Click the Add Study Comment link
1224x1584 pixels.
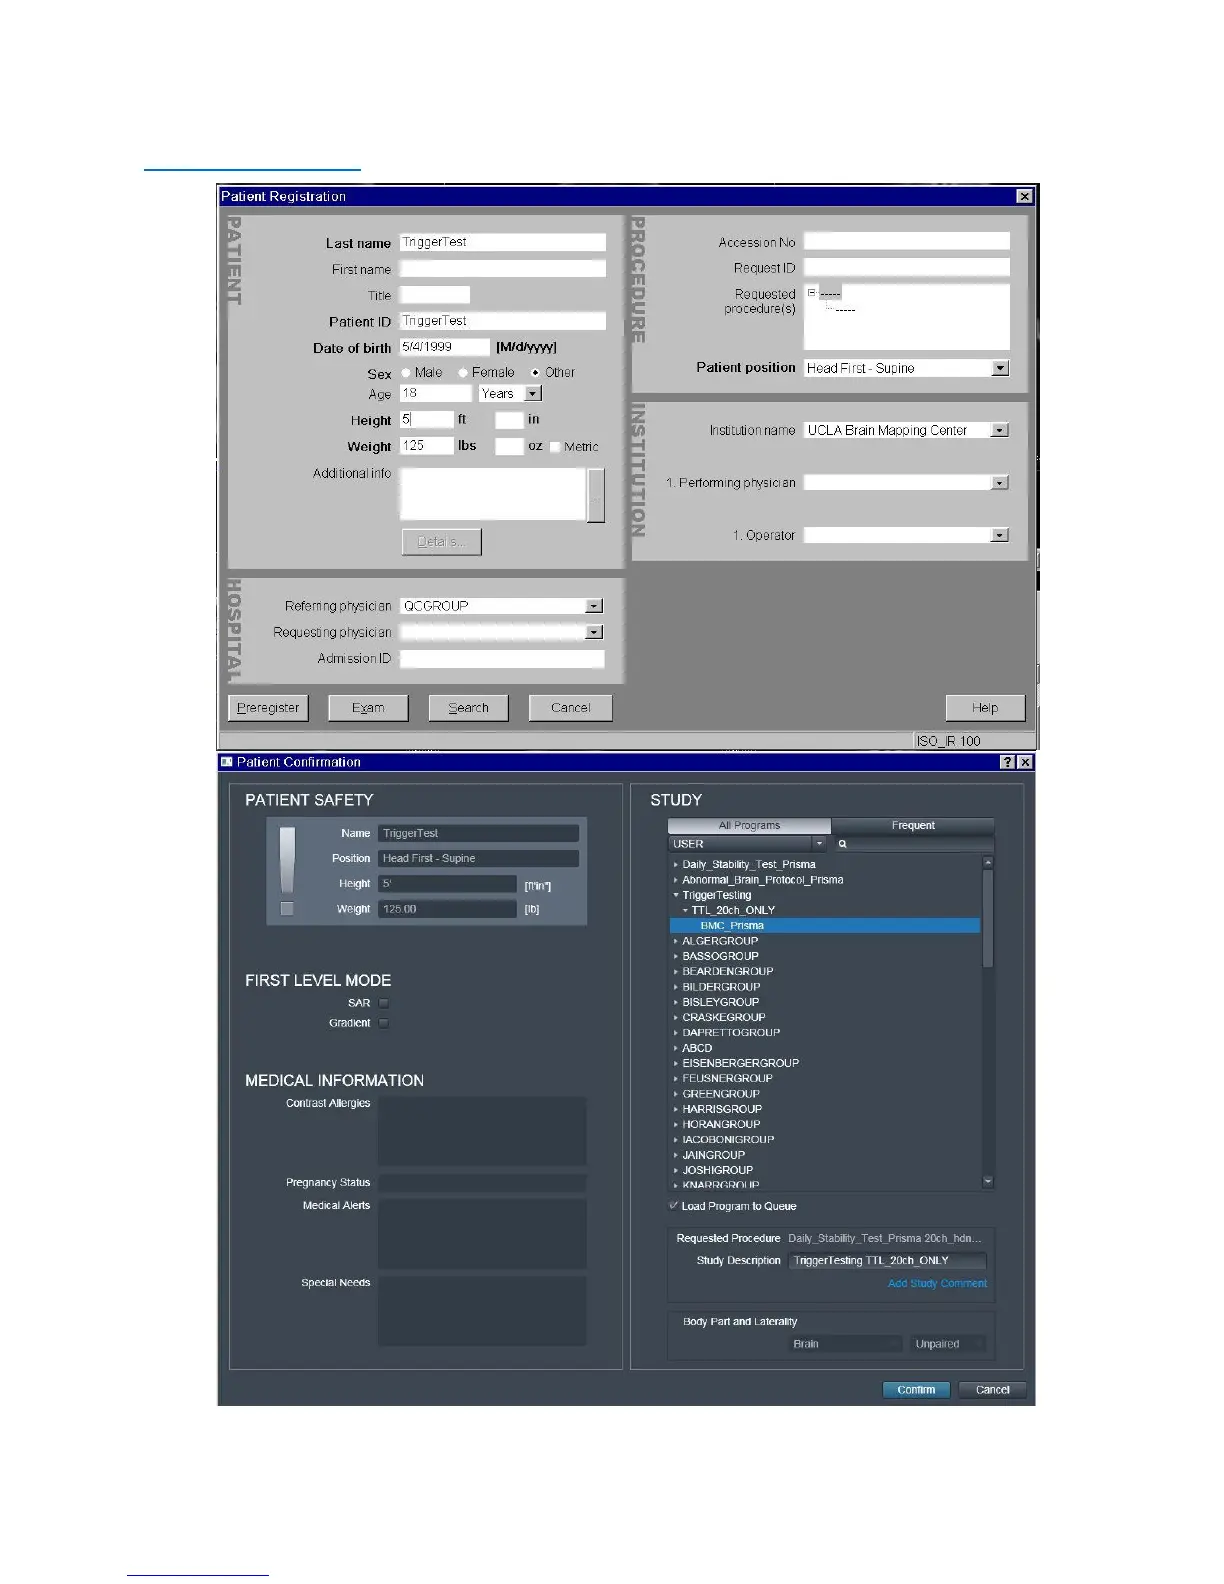937,1284
